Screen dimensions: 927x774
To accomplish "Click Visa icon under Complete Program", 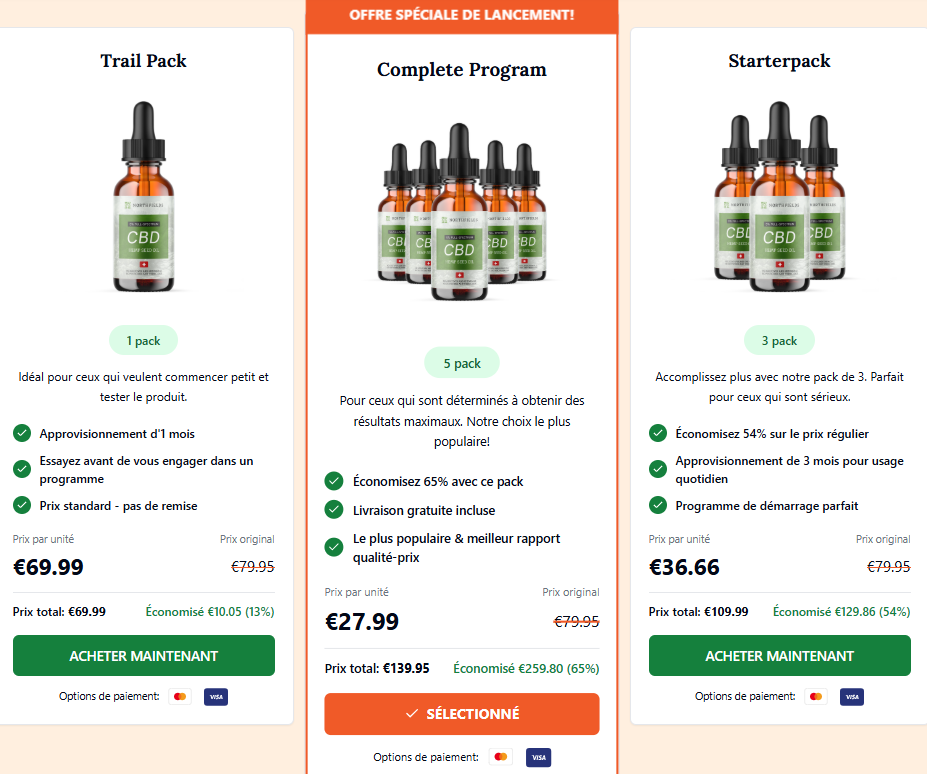I will click(x=539, y=757).
